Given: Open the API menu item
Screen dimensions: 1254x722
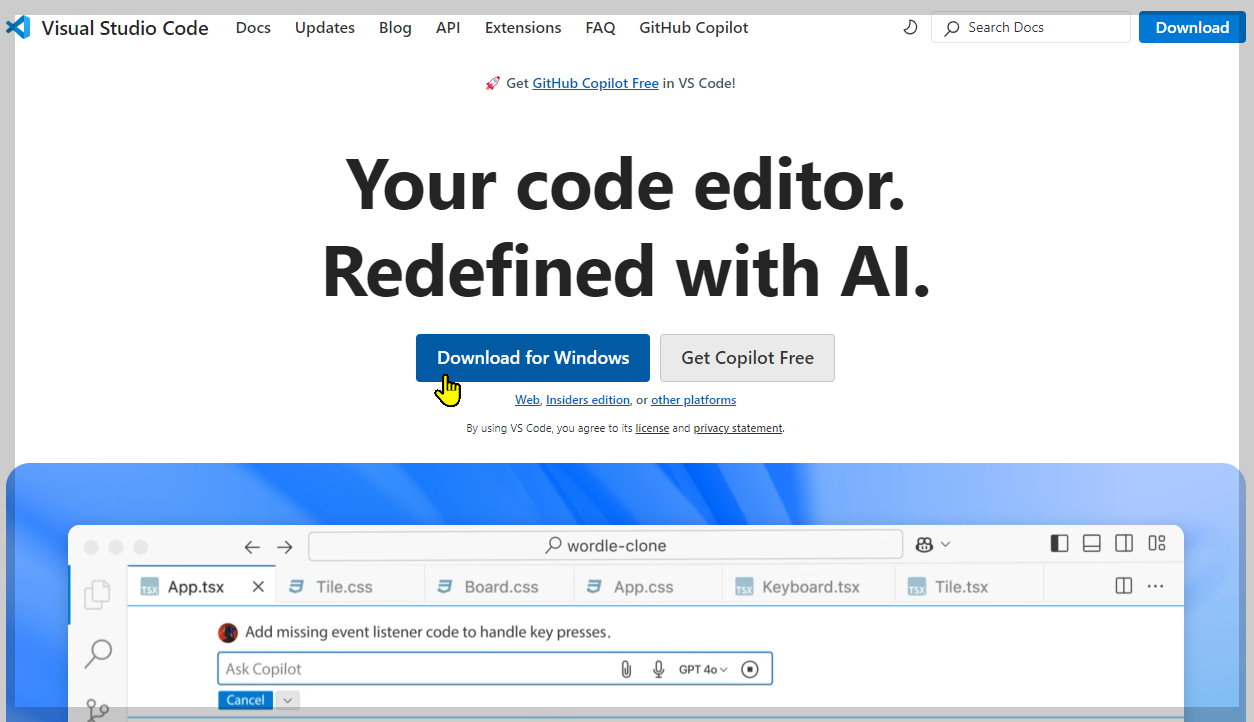Looking at the screenshot, I should tap(448, 28).
